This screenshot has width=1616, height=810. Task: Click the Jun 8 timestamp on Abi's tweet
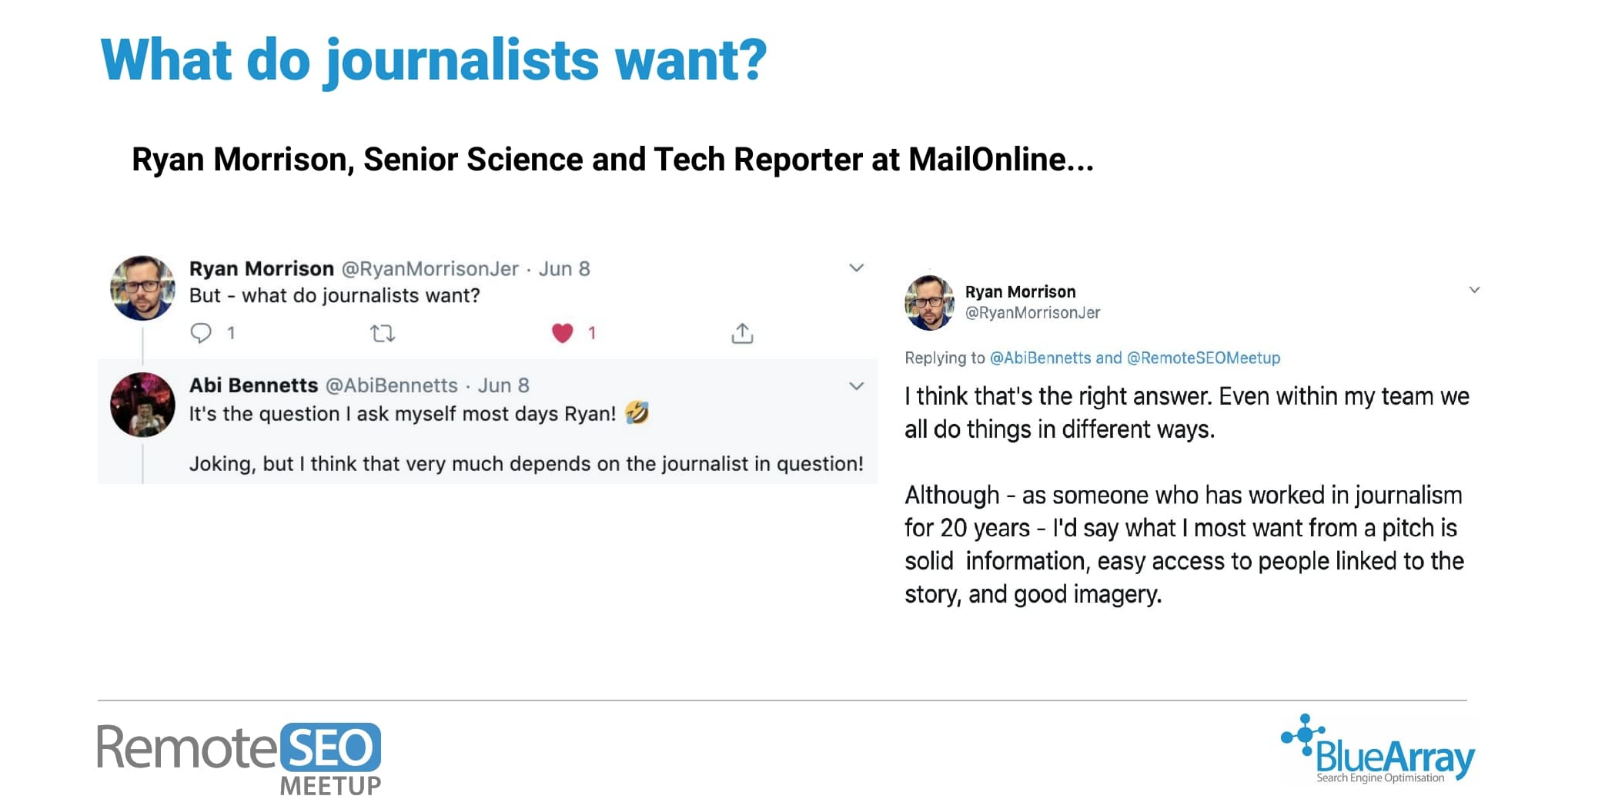pyautogui.click(x=503, y=386)
